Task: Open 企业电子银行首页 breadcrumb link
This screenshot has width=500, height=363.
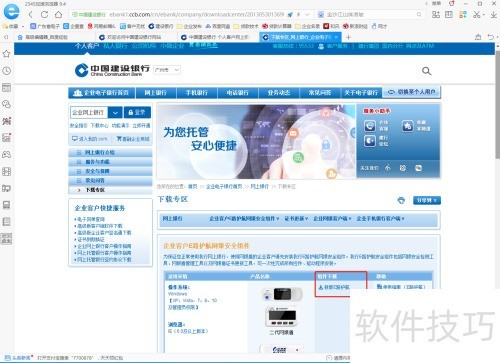Action: point(224,187)
